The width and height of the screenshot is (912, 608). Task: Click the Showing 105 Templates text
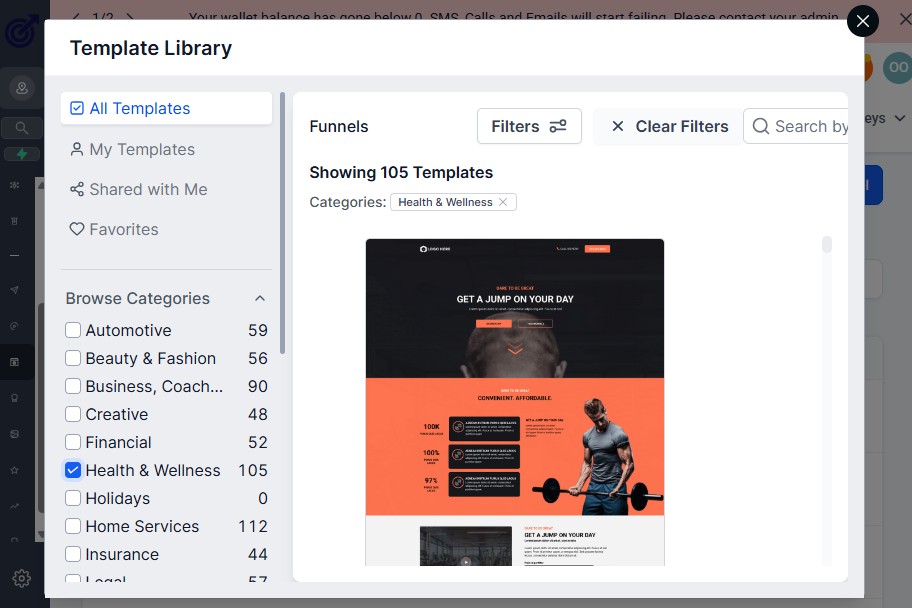(x=401, y=172)
